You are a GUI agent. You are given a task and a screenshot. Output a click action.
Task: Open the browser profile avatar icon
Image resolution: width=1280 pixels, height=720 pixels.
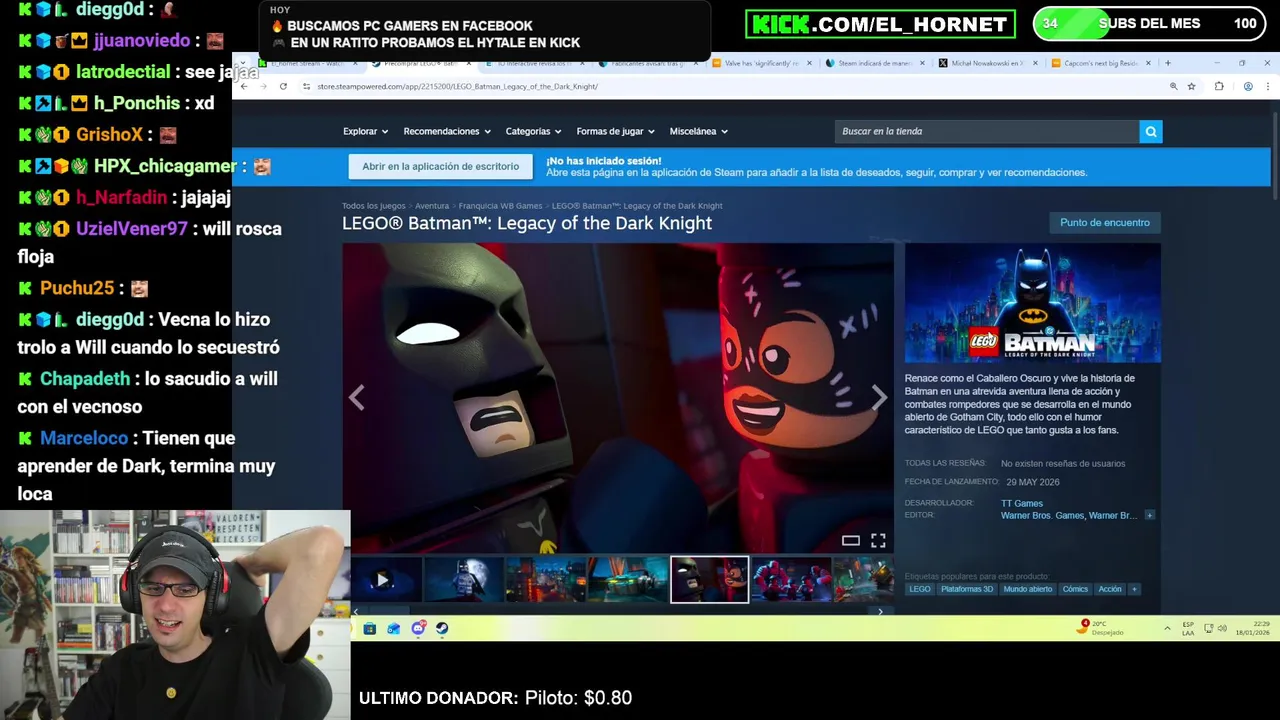click(1248, 86)
